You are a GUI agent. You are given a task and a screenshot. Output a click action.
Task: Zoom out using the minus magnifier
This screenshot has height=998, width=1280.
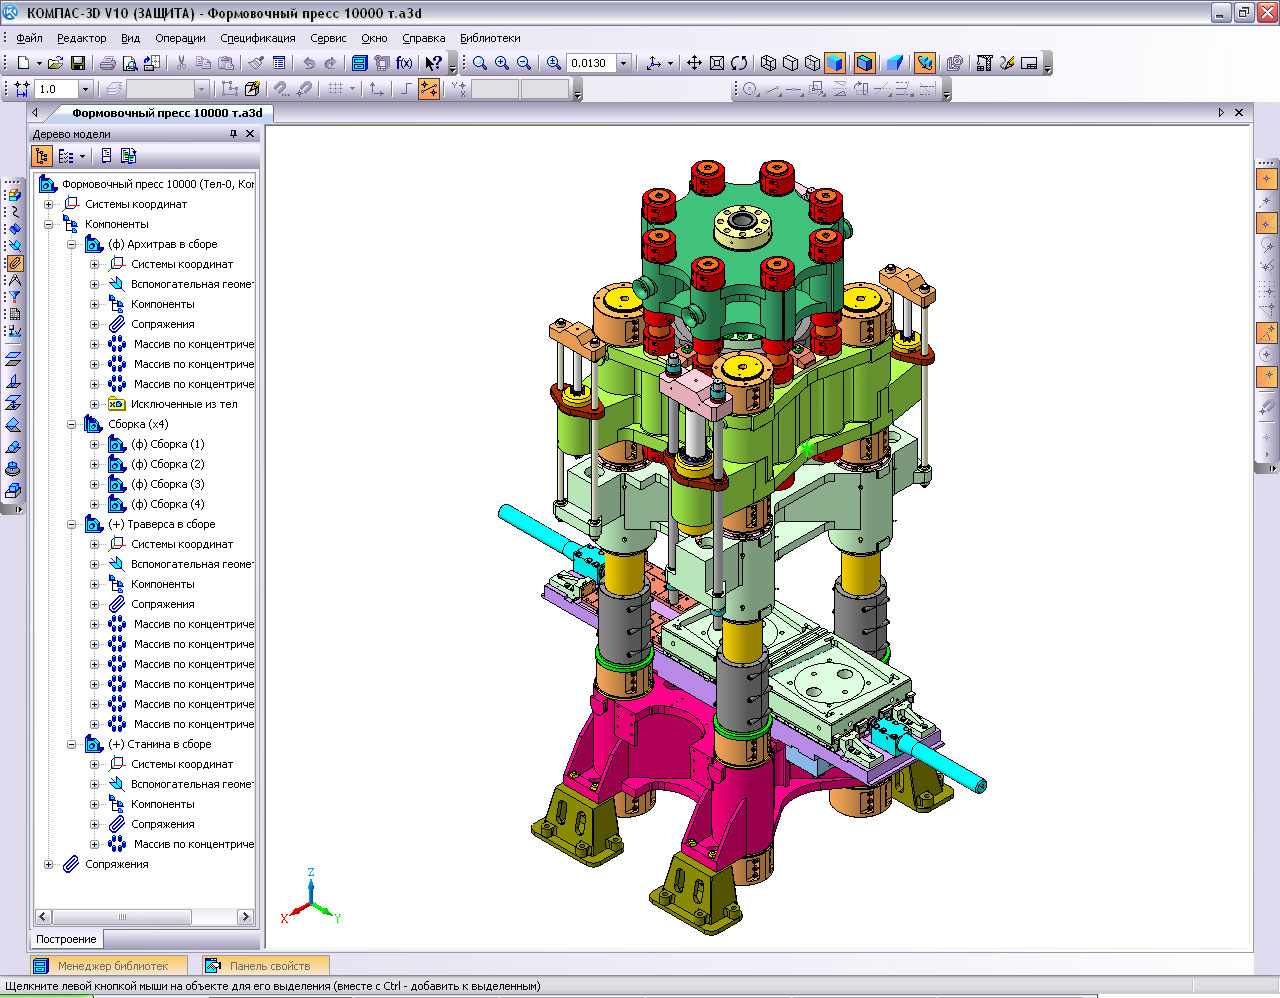point(524,63)
